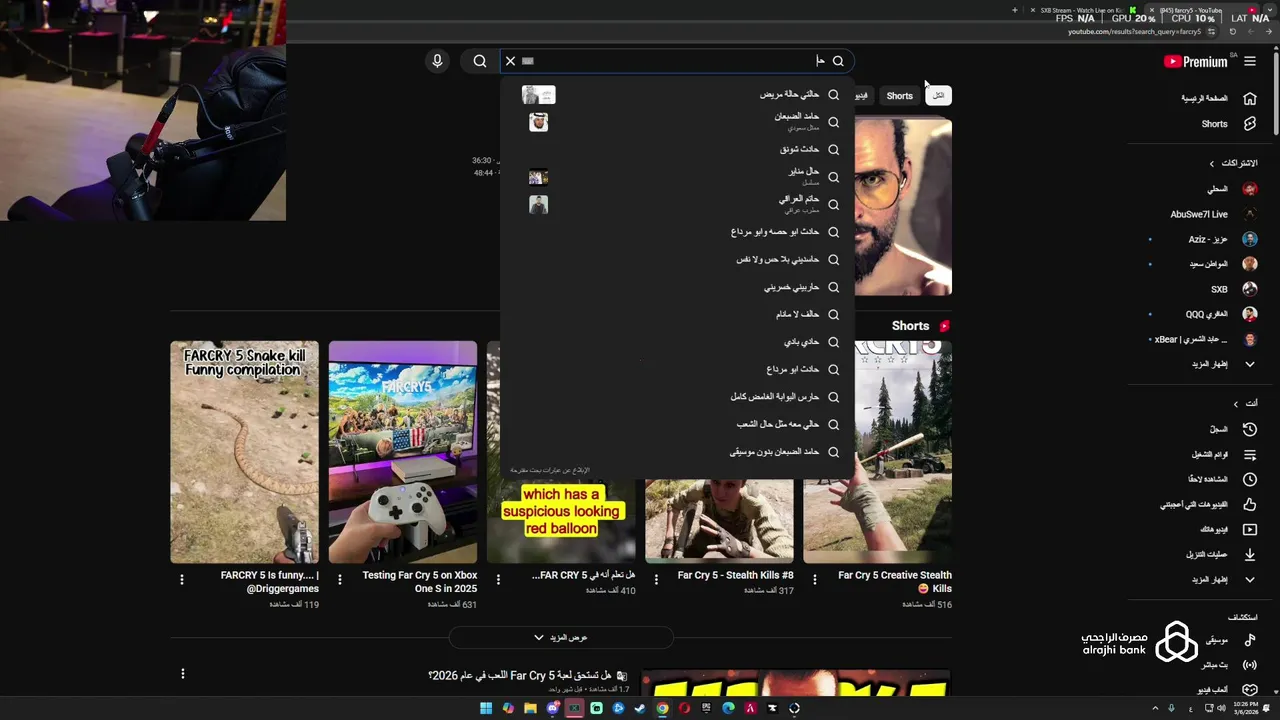This screenshot has width=1280, height=720.
Task: Select the Shorts filter chip
Action: pyautogui.click(x=900, y=96)
